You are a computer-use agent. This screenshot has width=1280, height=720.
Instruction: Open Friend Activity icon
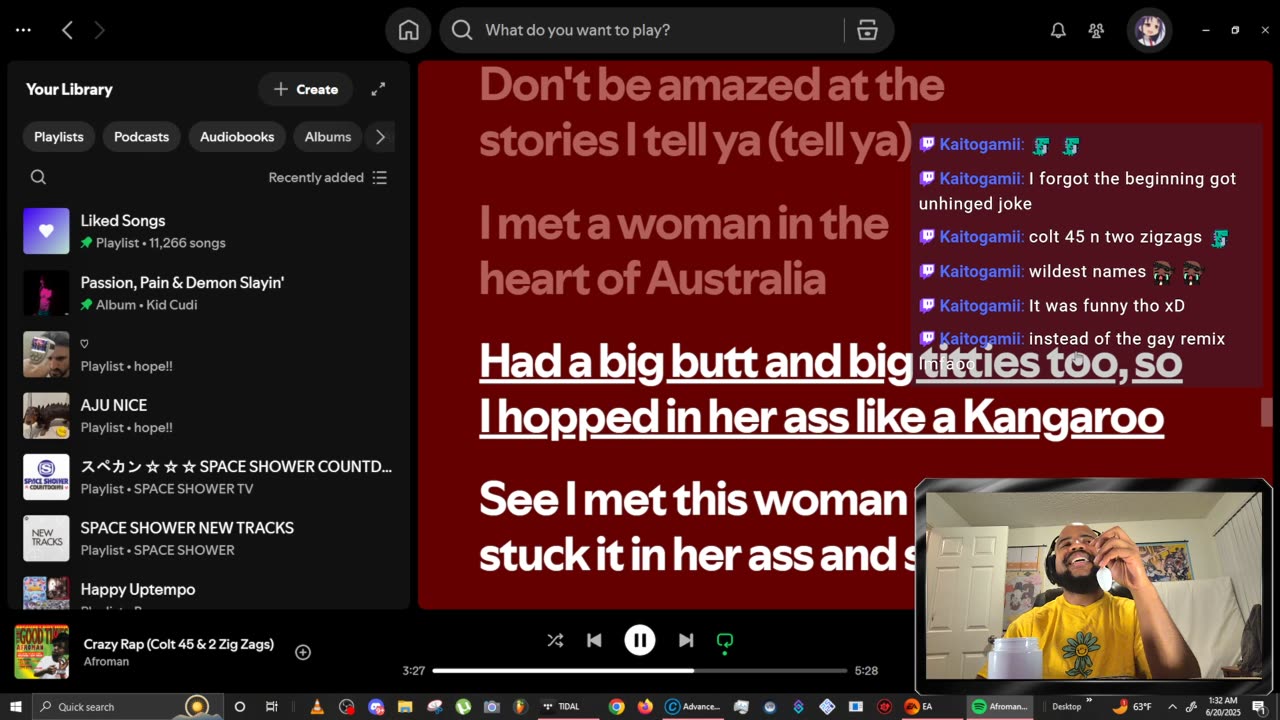[1096, 31]
